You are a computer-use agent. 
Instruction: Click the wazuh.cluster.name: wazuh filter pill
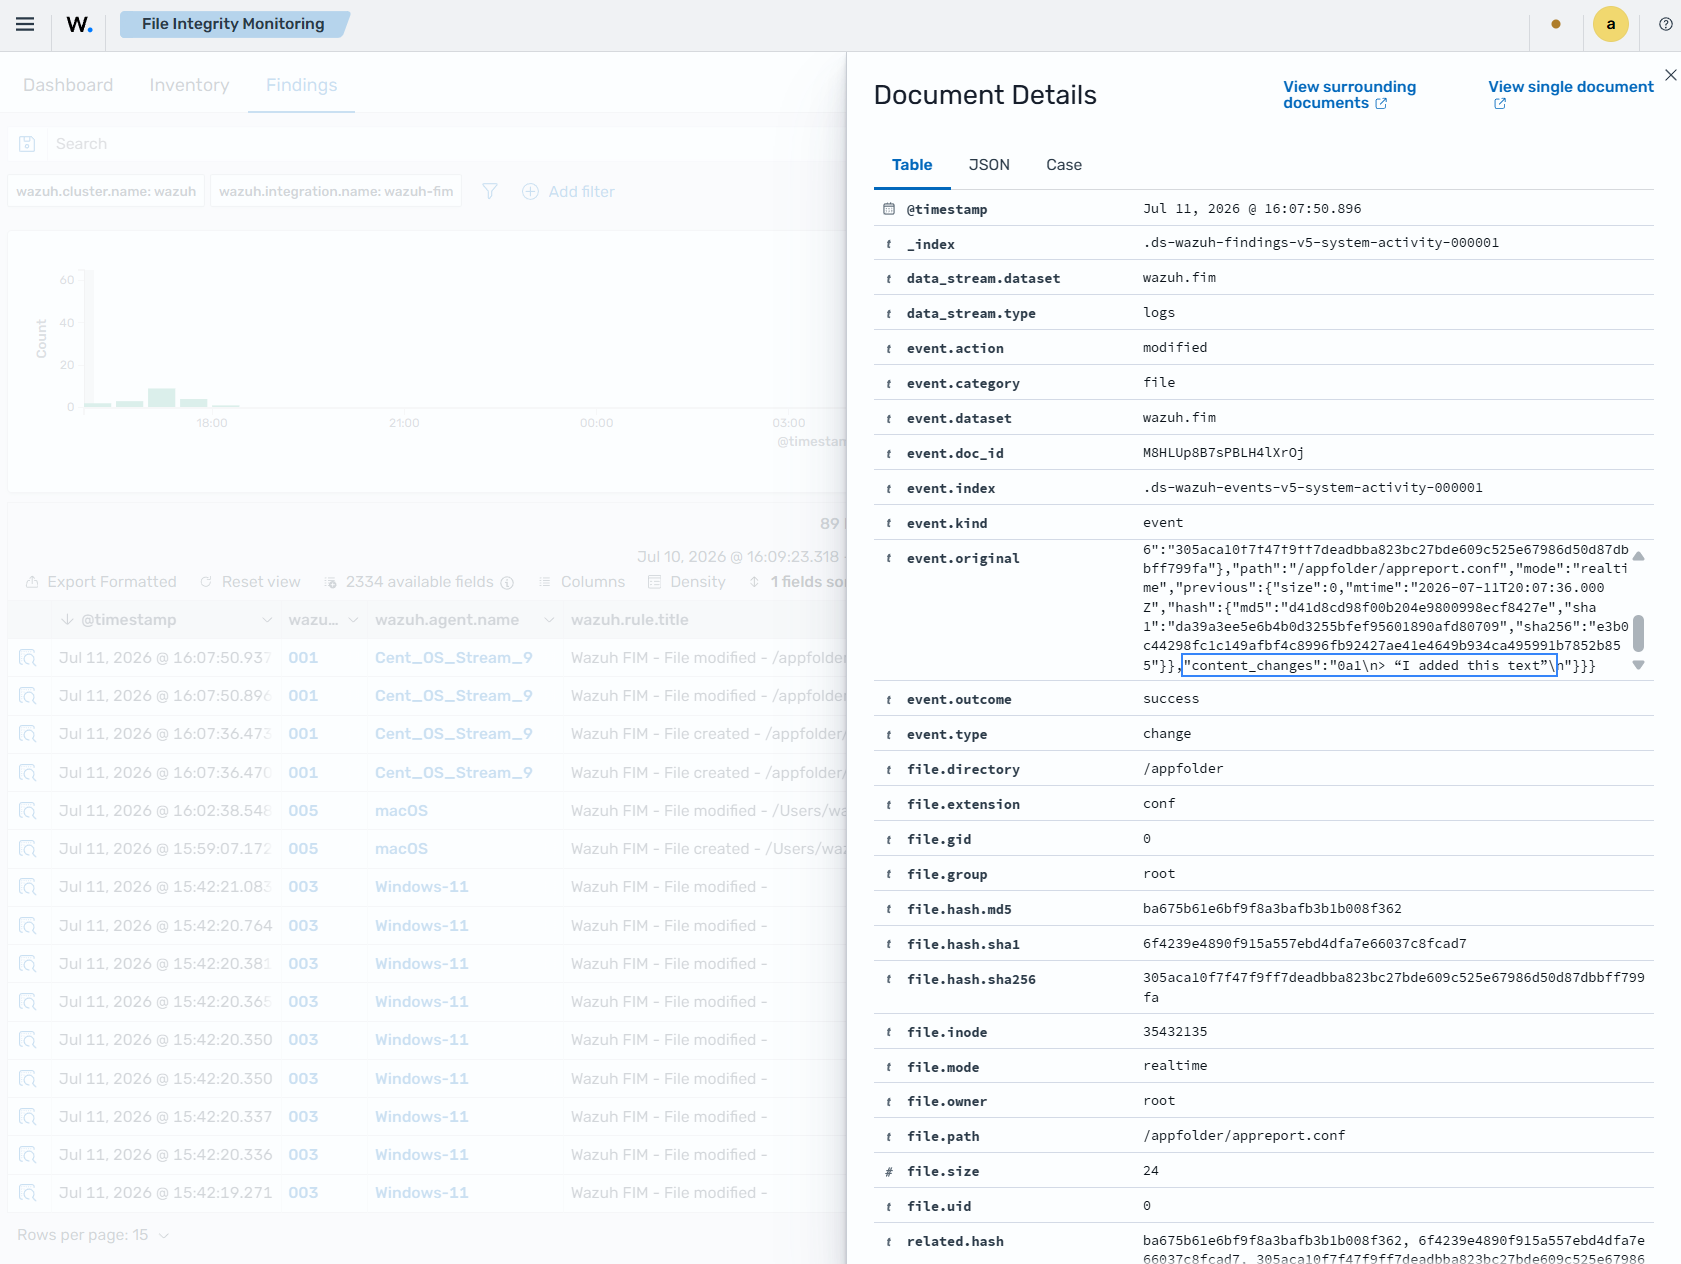tap(106, 191)
